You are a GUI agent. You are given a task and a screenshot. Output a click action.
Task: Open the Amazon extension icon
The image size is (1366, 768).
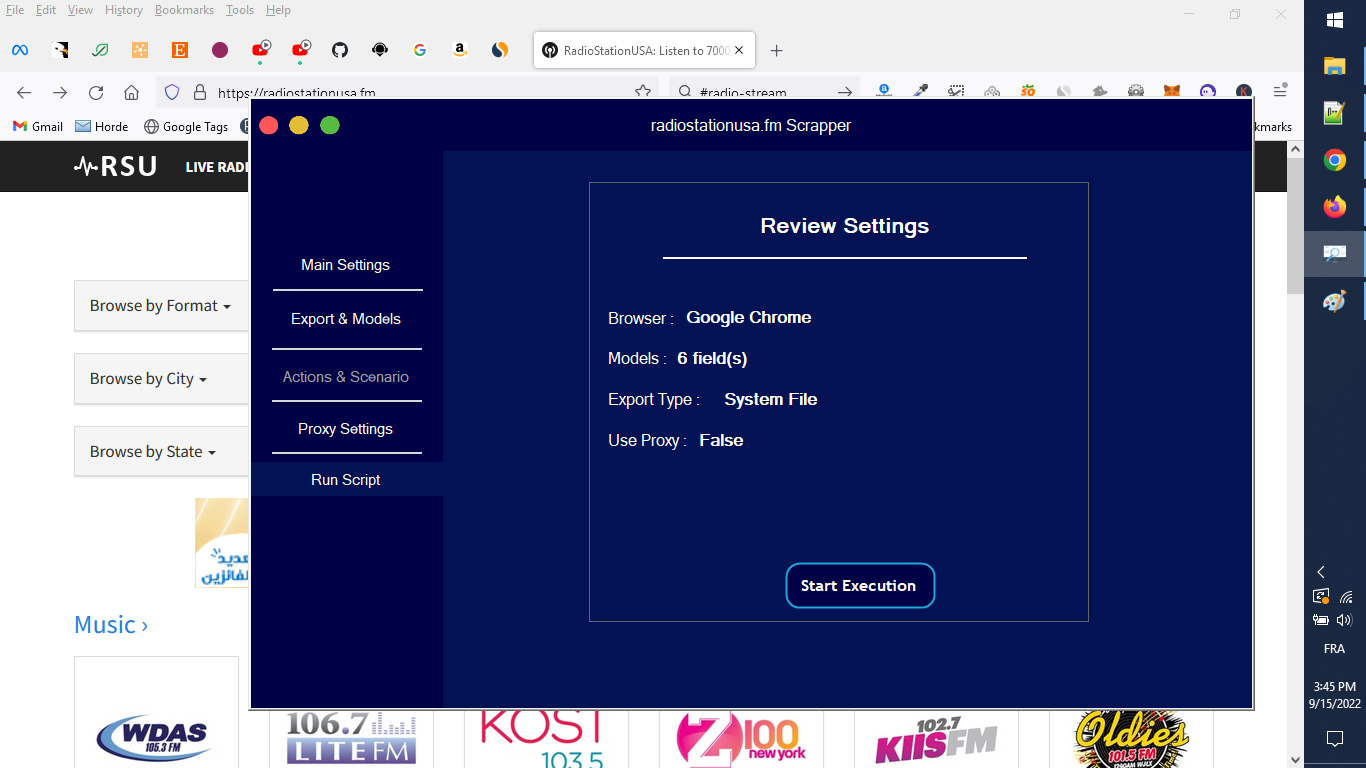[x=459, y=49]
